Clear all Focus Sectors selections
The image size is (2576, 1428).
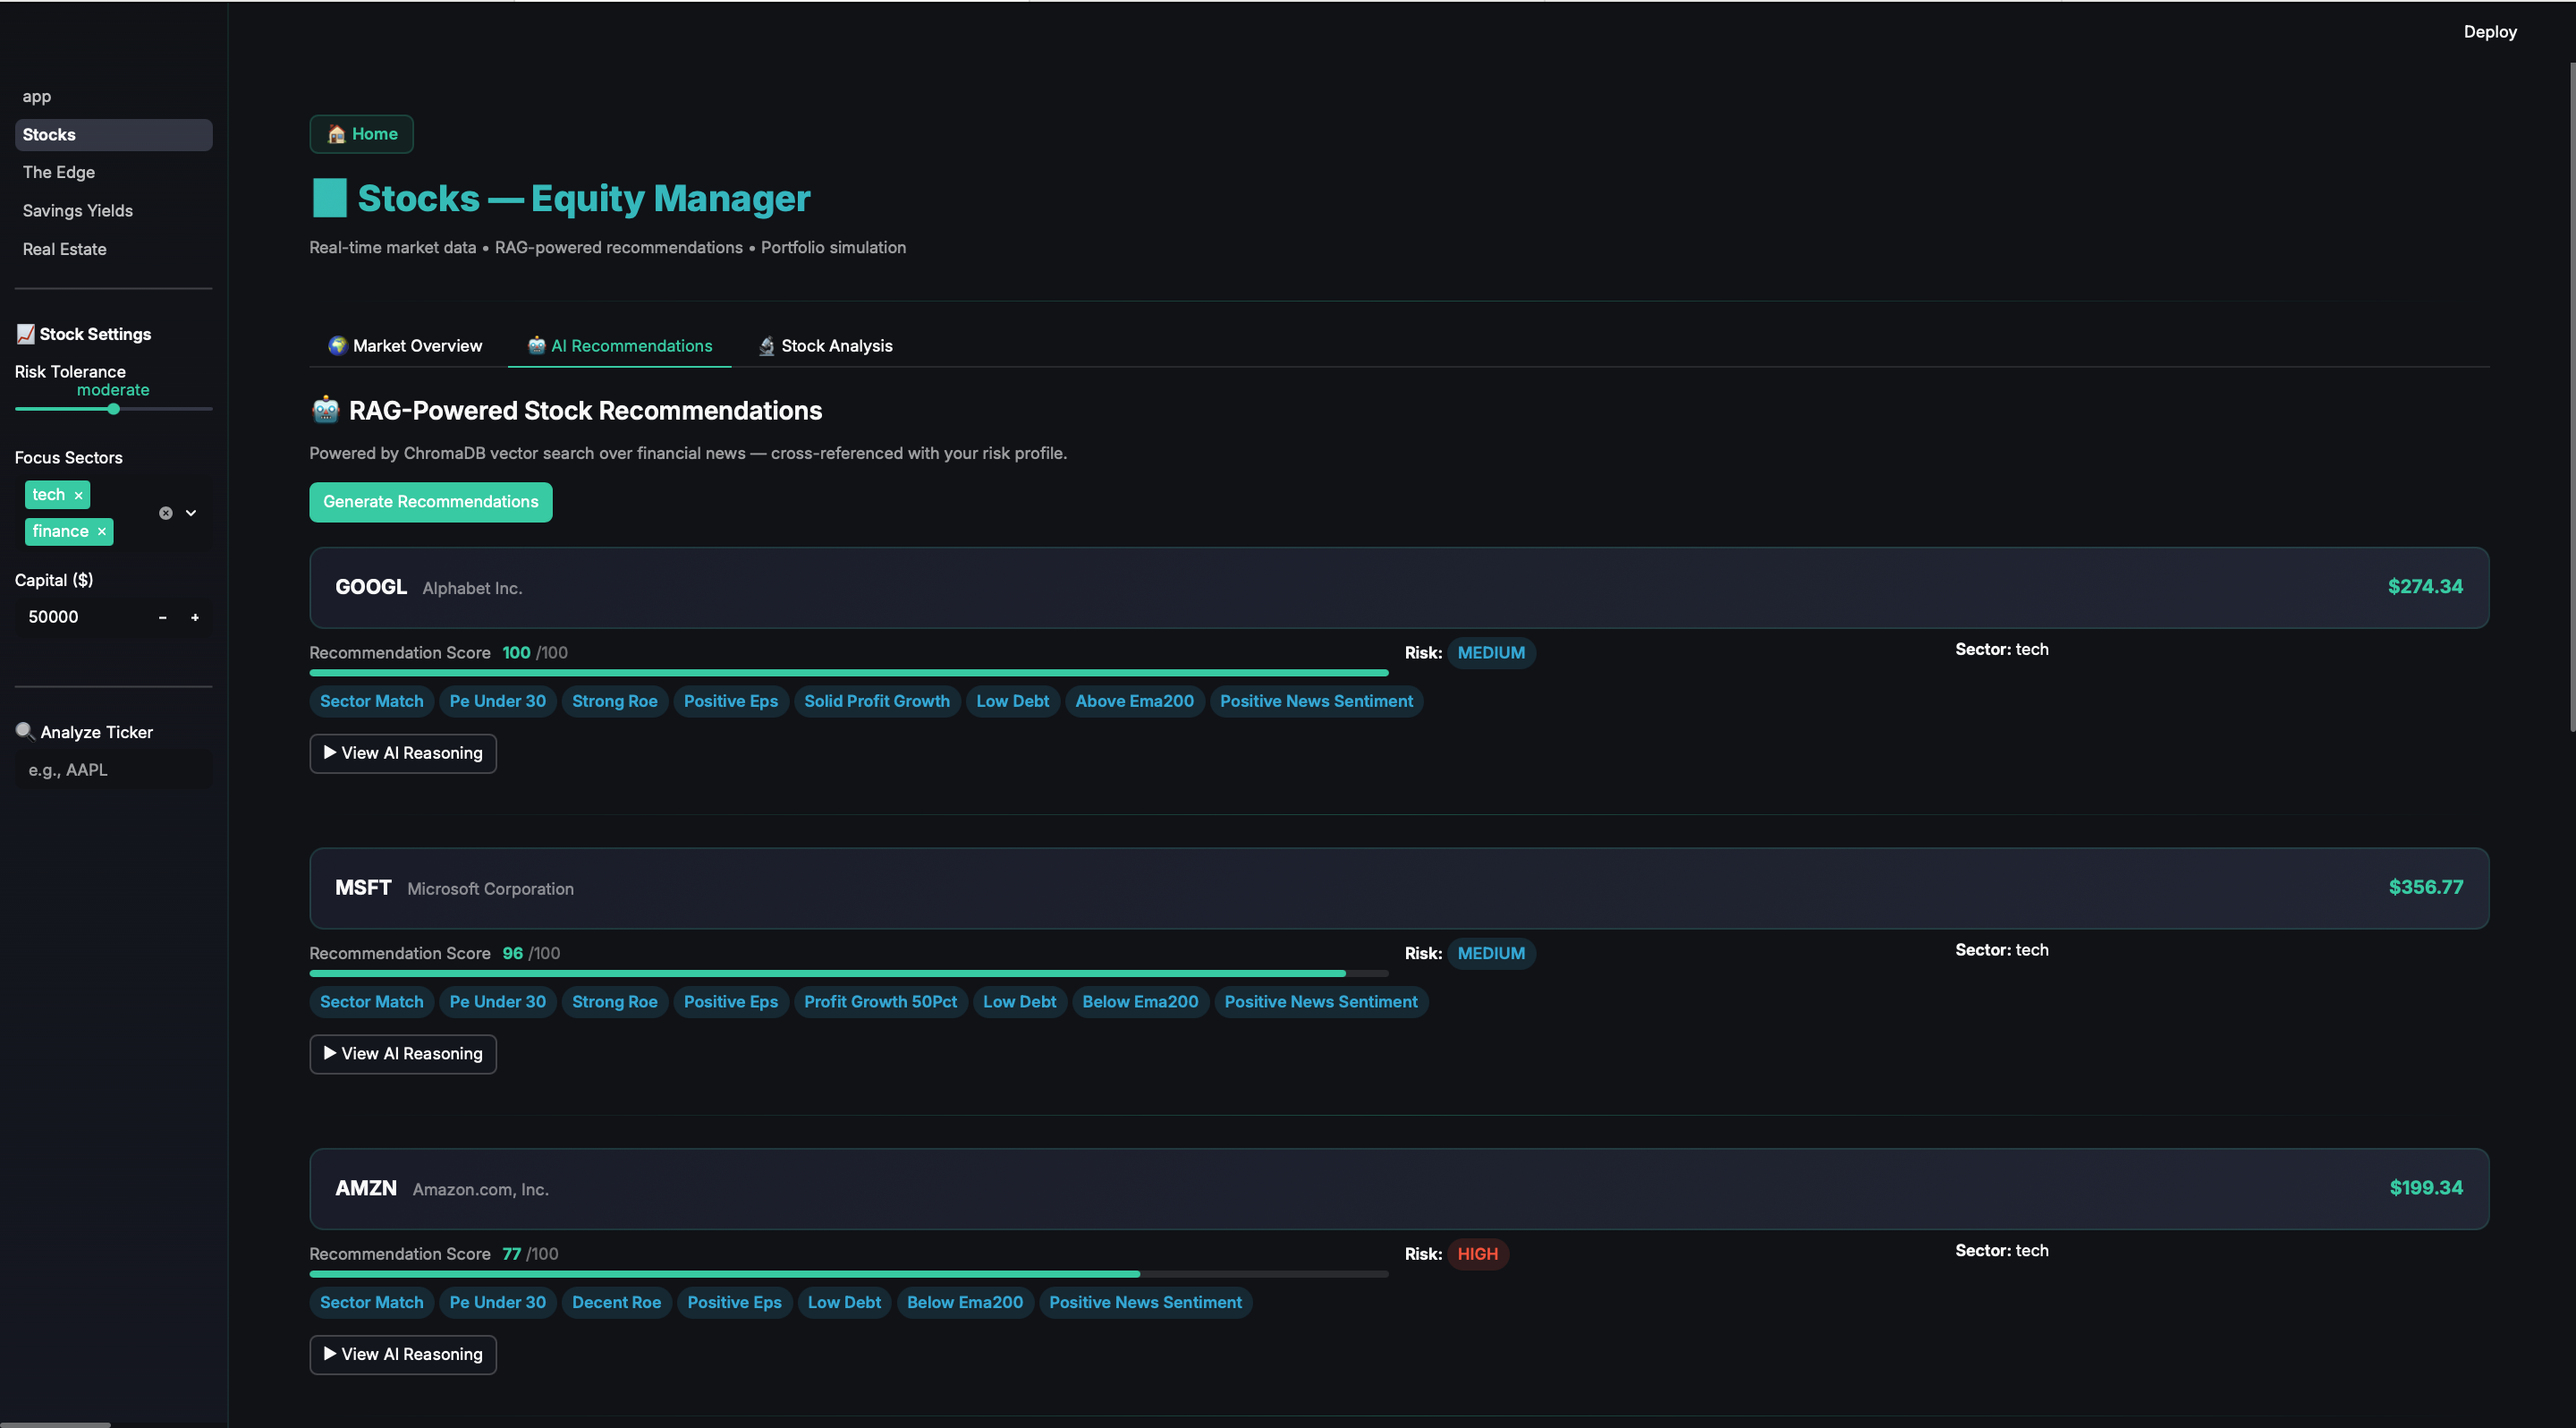[x=166, y=513]
